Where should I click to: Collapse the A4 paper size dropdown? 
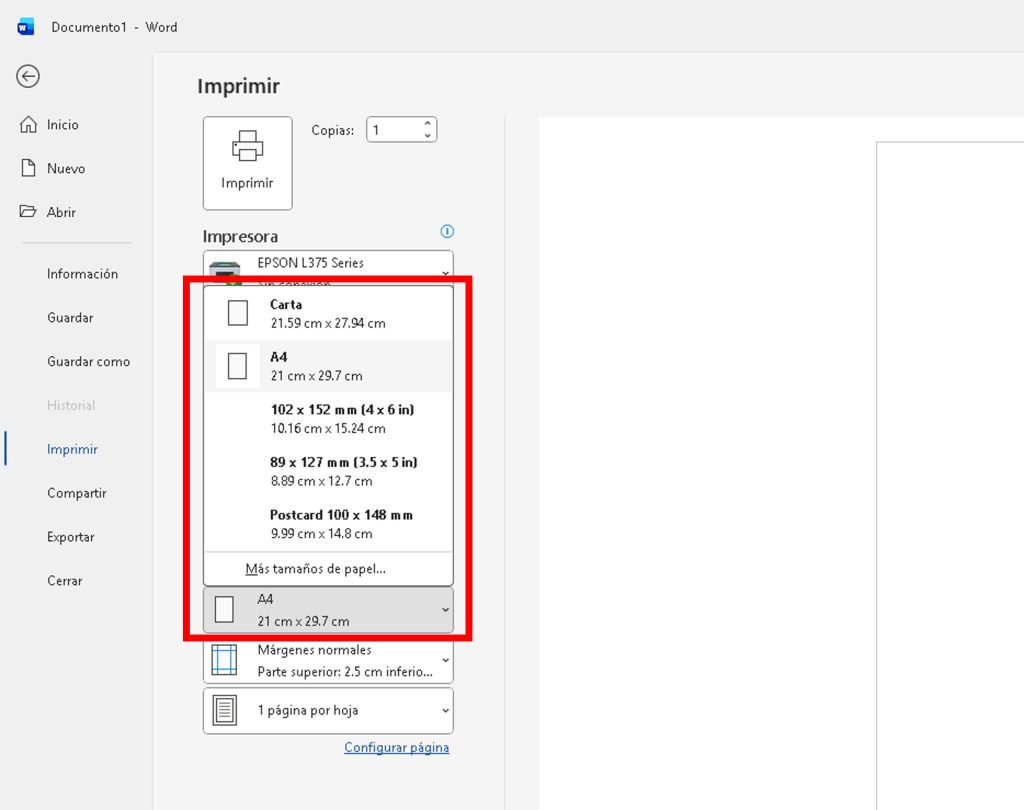click(x=444, y=610)
